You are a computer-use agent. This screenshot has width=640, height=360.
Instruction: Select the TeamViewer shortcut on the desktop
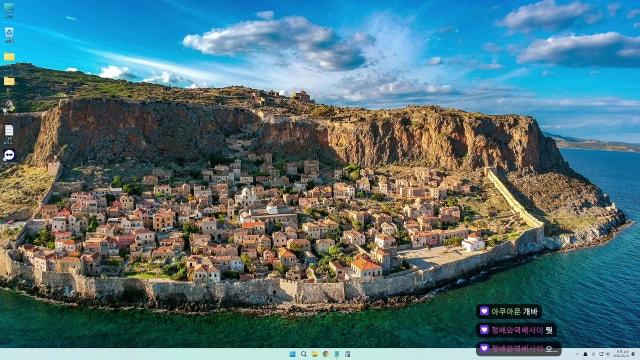point(9,155)
